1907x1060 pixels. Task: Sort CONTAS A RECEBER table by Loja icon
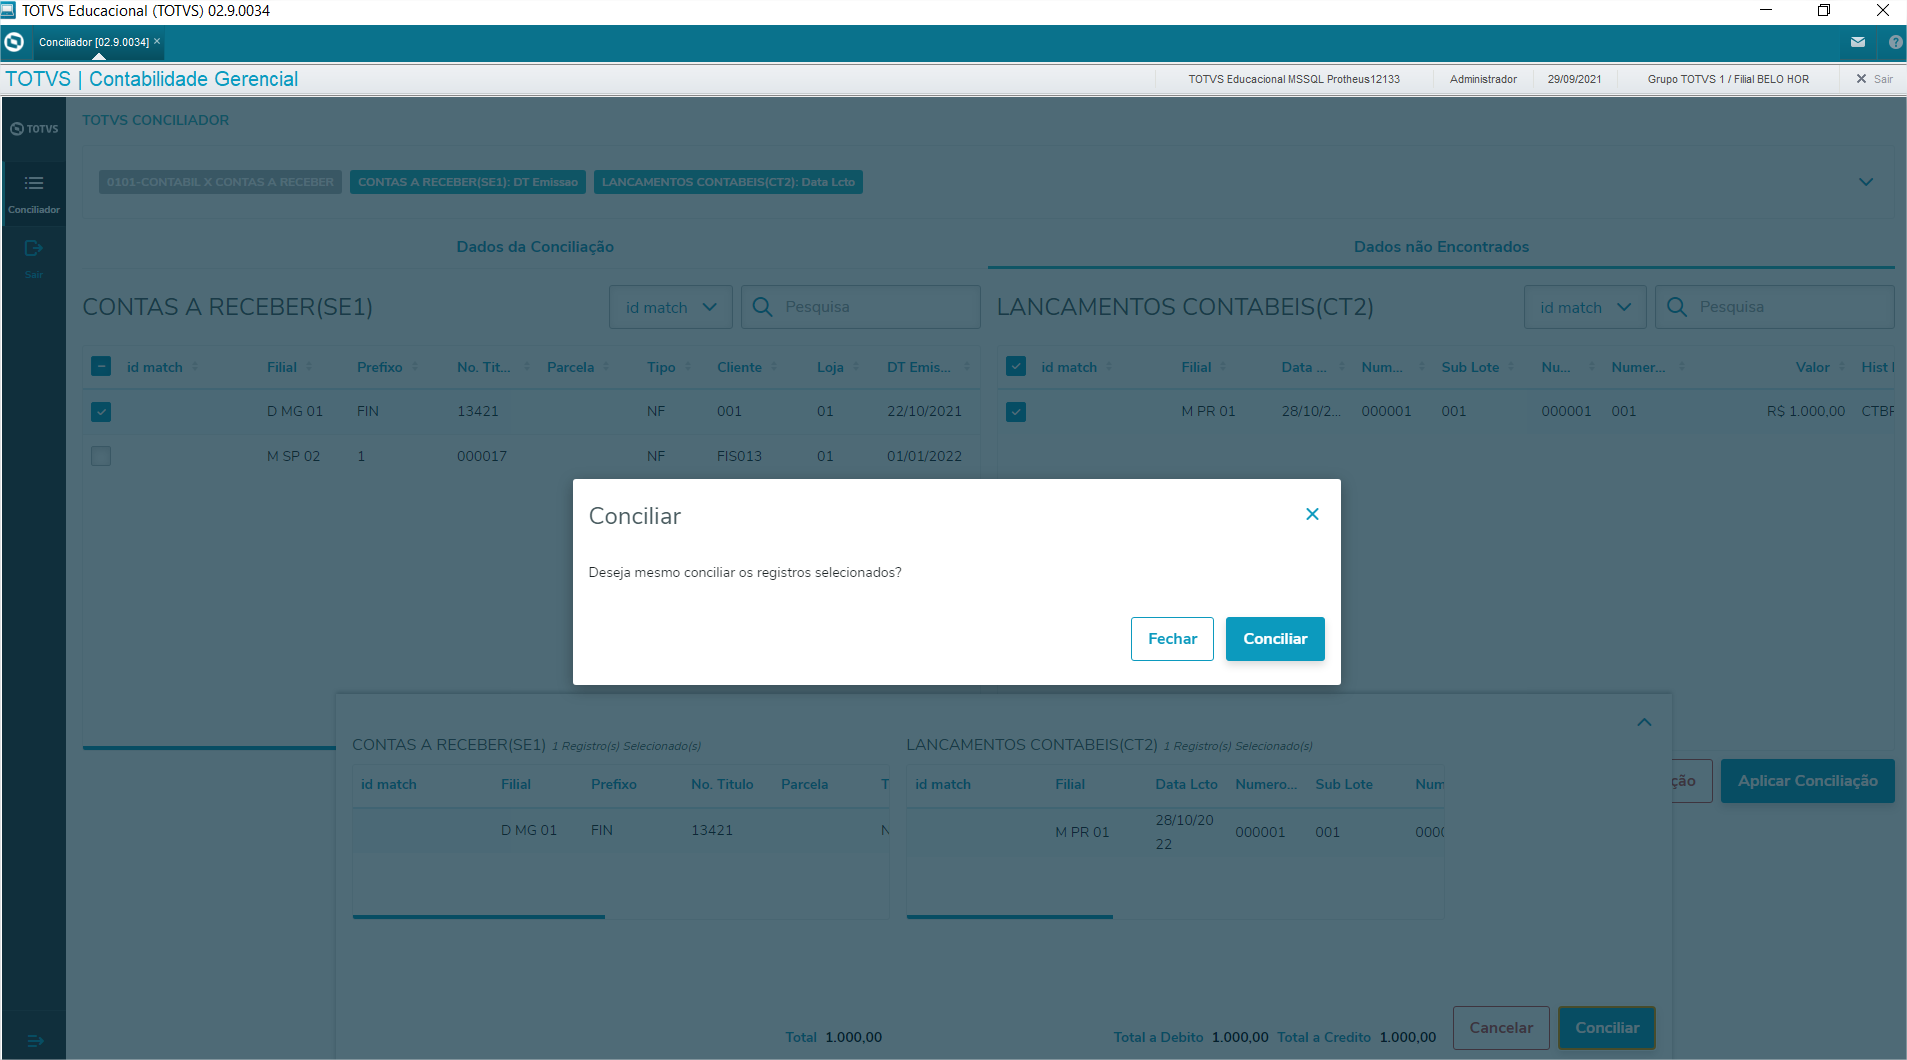856,367
